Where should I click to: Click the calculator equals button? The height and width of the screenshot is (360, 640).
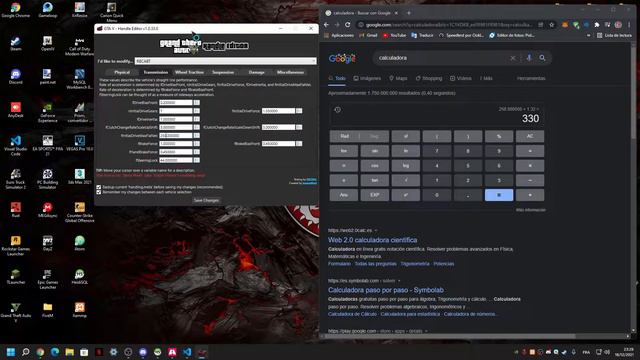[499, 195]
